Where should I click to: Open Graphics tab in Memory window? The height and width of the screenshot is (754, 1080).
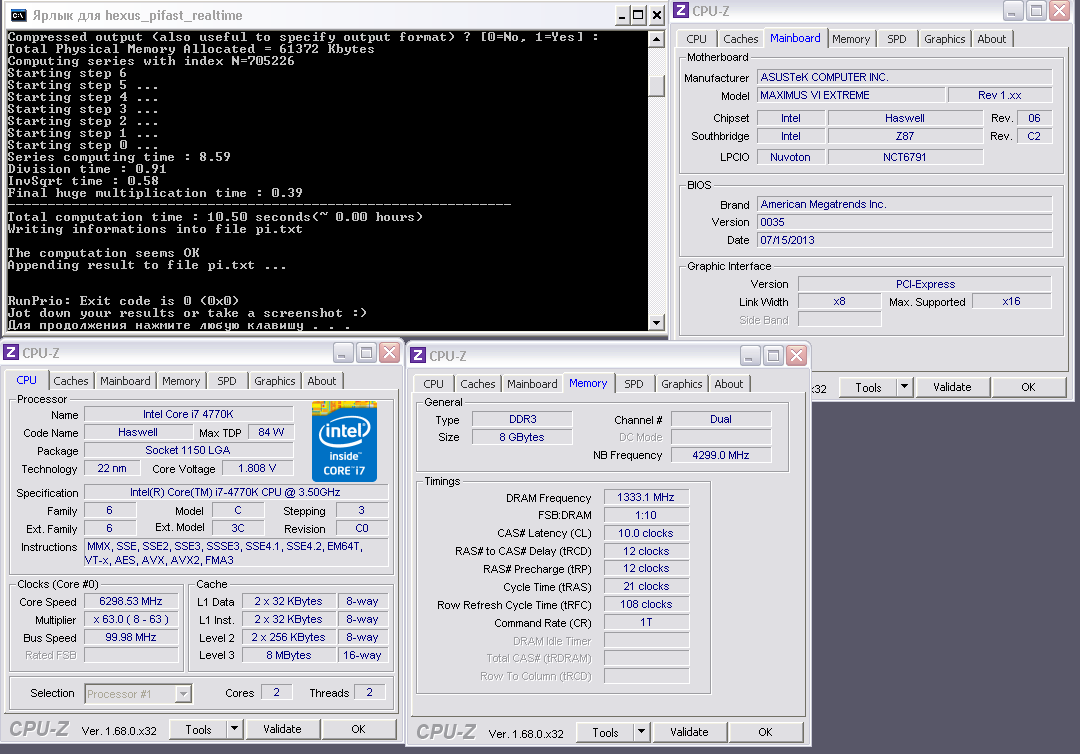(682, 384)
